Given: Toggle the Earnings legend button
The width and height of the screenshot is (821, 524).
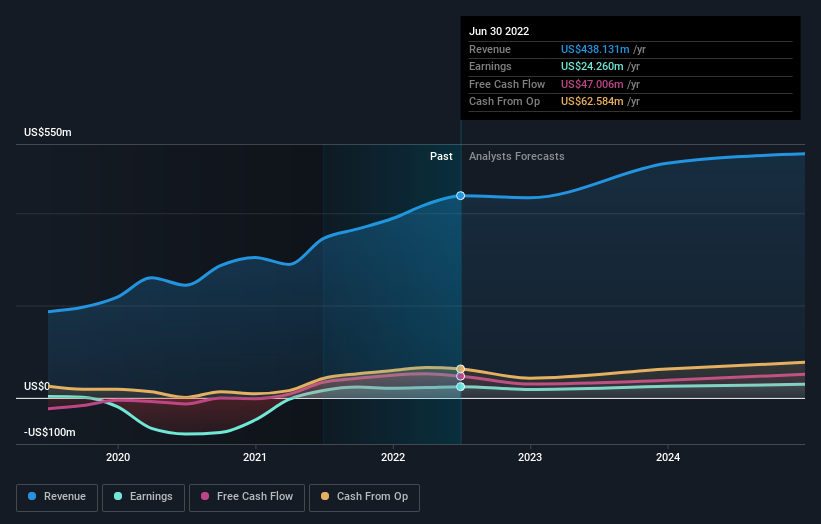Looking at the screenshot, I should (x=143, y=497).
